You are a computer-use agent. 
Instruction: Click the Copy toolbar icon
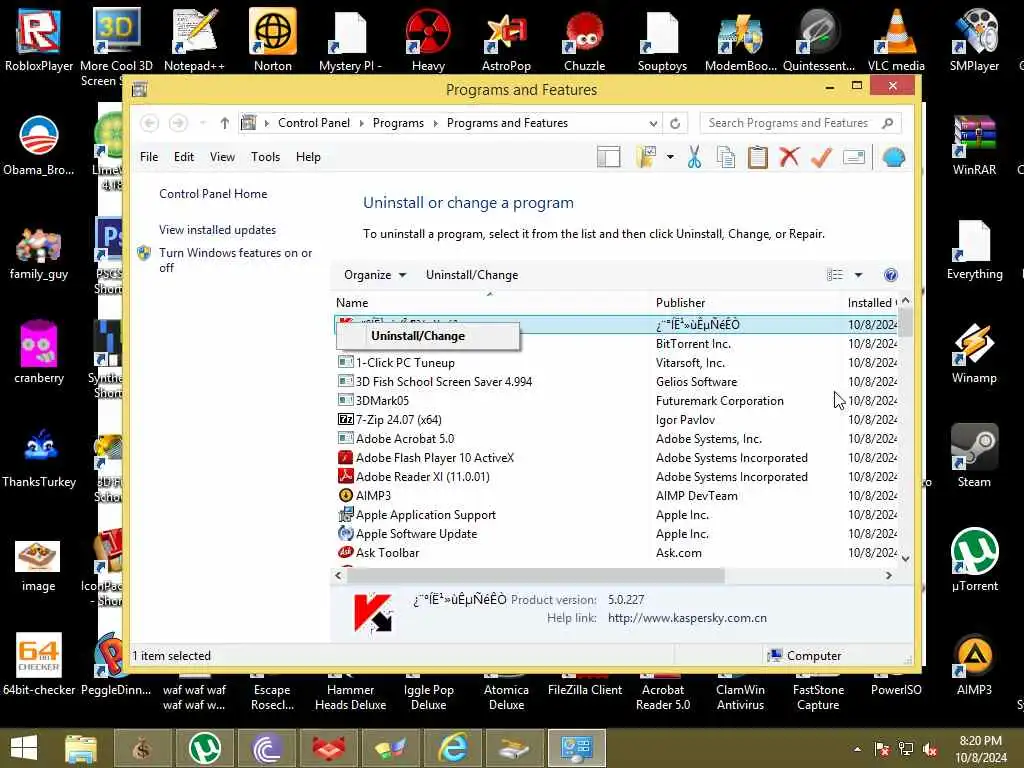(x=726, y=157)
